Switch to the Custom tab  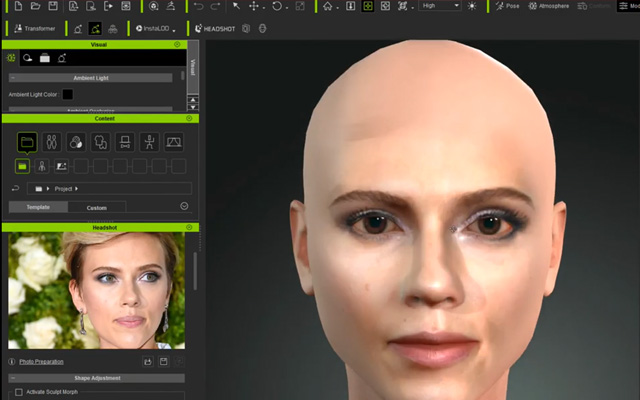pos(97,208)
